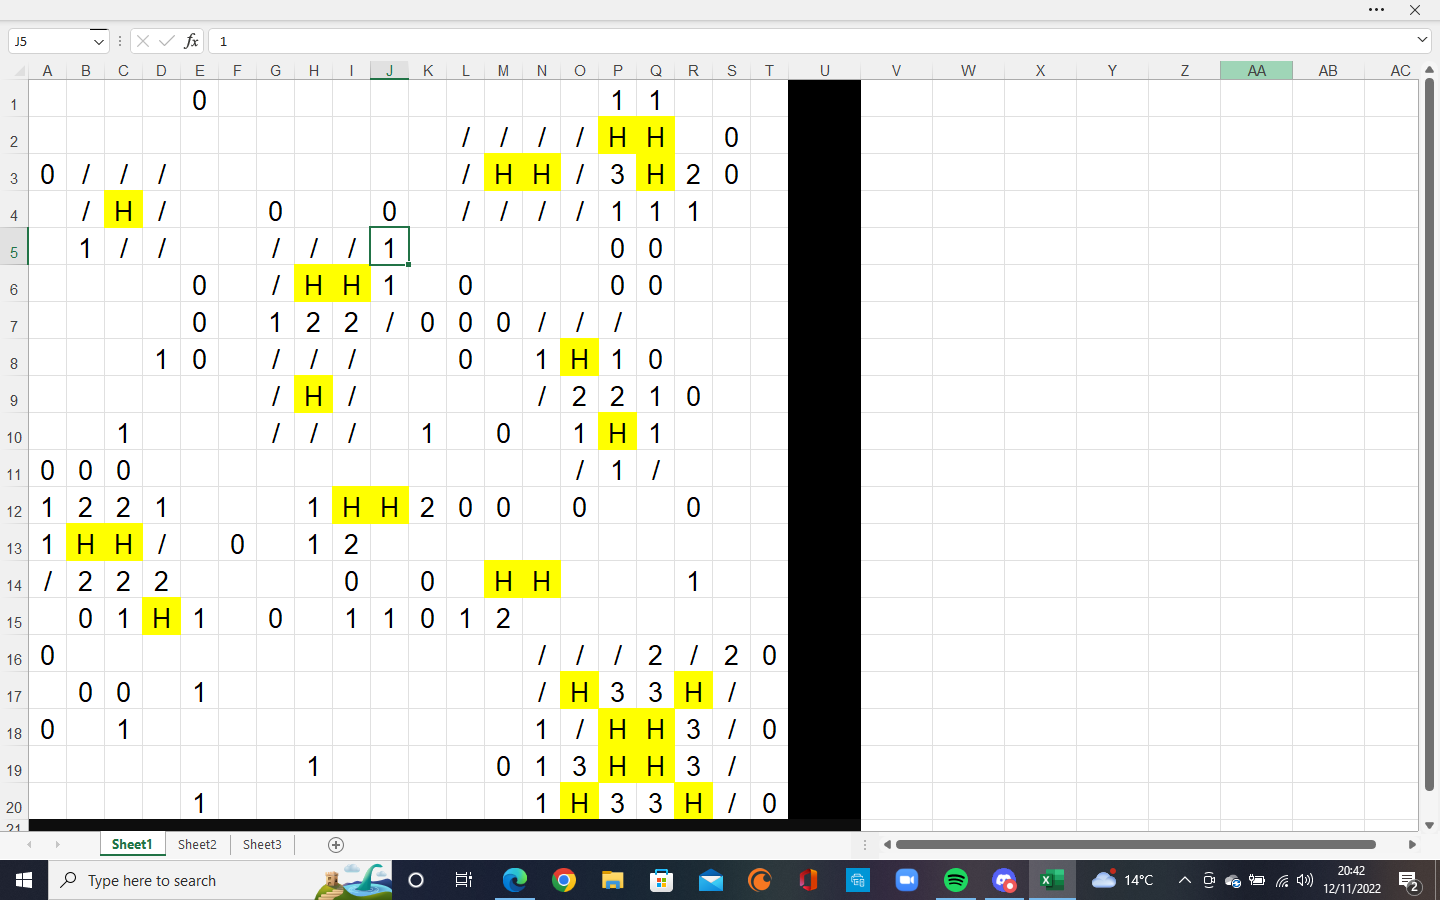Click the Name Box showing J5
The width and height of the screenshot is (1440, 900).
coord(50,41)
